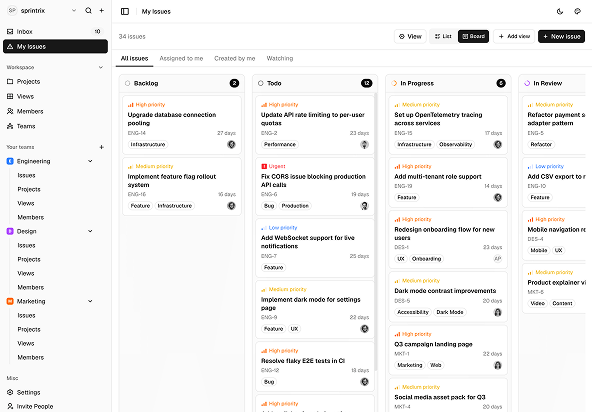Viewport: 592px width, 412px height.
Task: Click the Design team icon
Action: coord(10,231)
